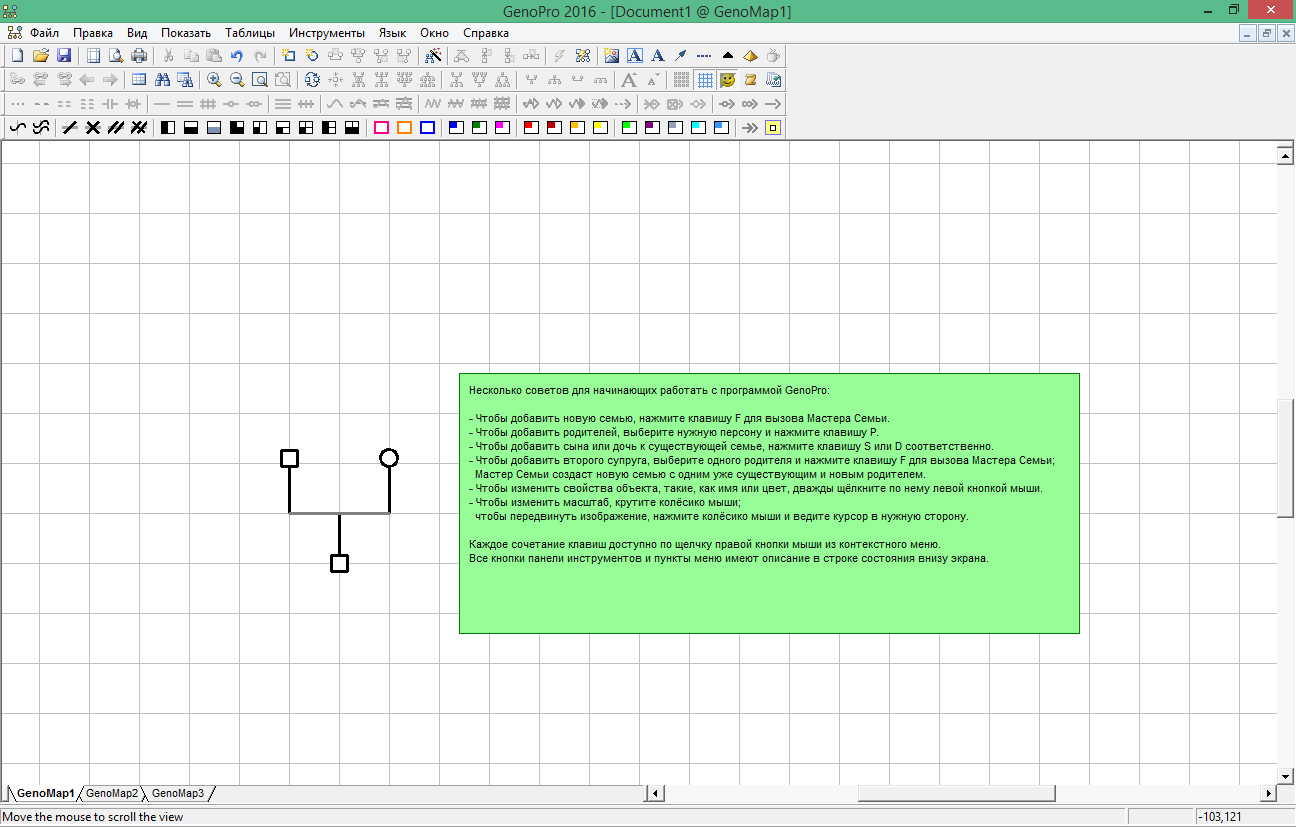Viewport: 1296px width, 827px height.
Task: Open the Правка menu
Action: click(93, 33)
